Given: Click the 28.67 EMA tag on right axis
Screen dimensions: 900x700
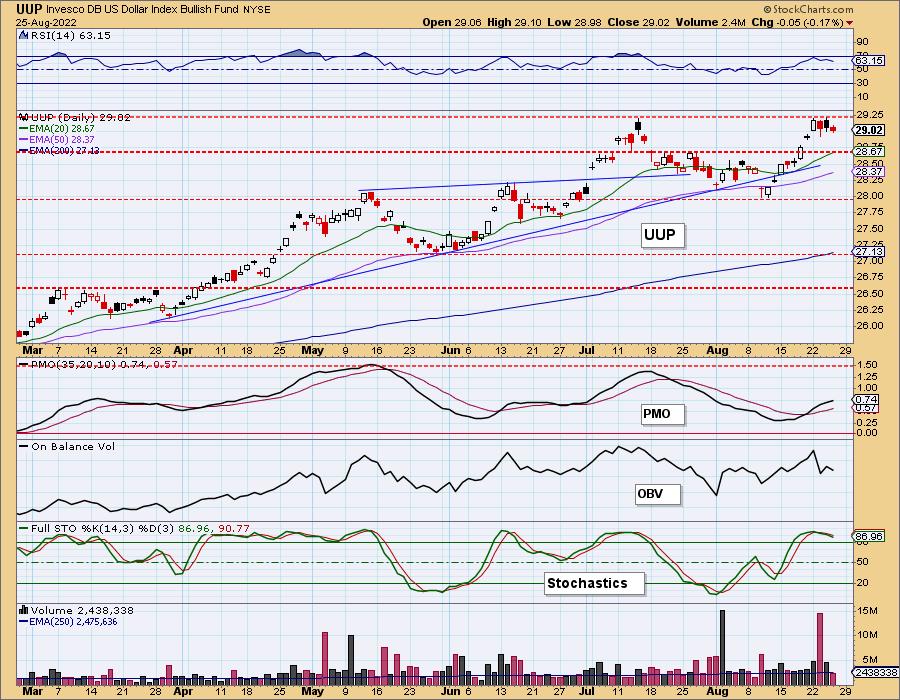Looking at the screenshot, I should (869, 152).
